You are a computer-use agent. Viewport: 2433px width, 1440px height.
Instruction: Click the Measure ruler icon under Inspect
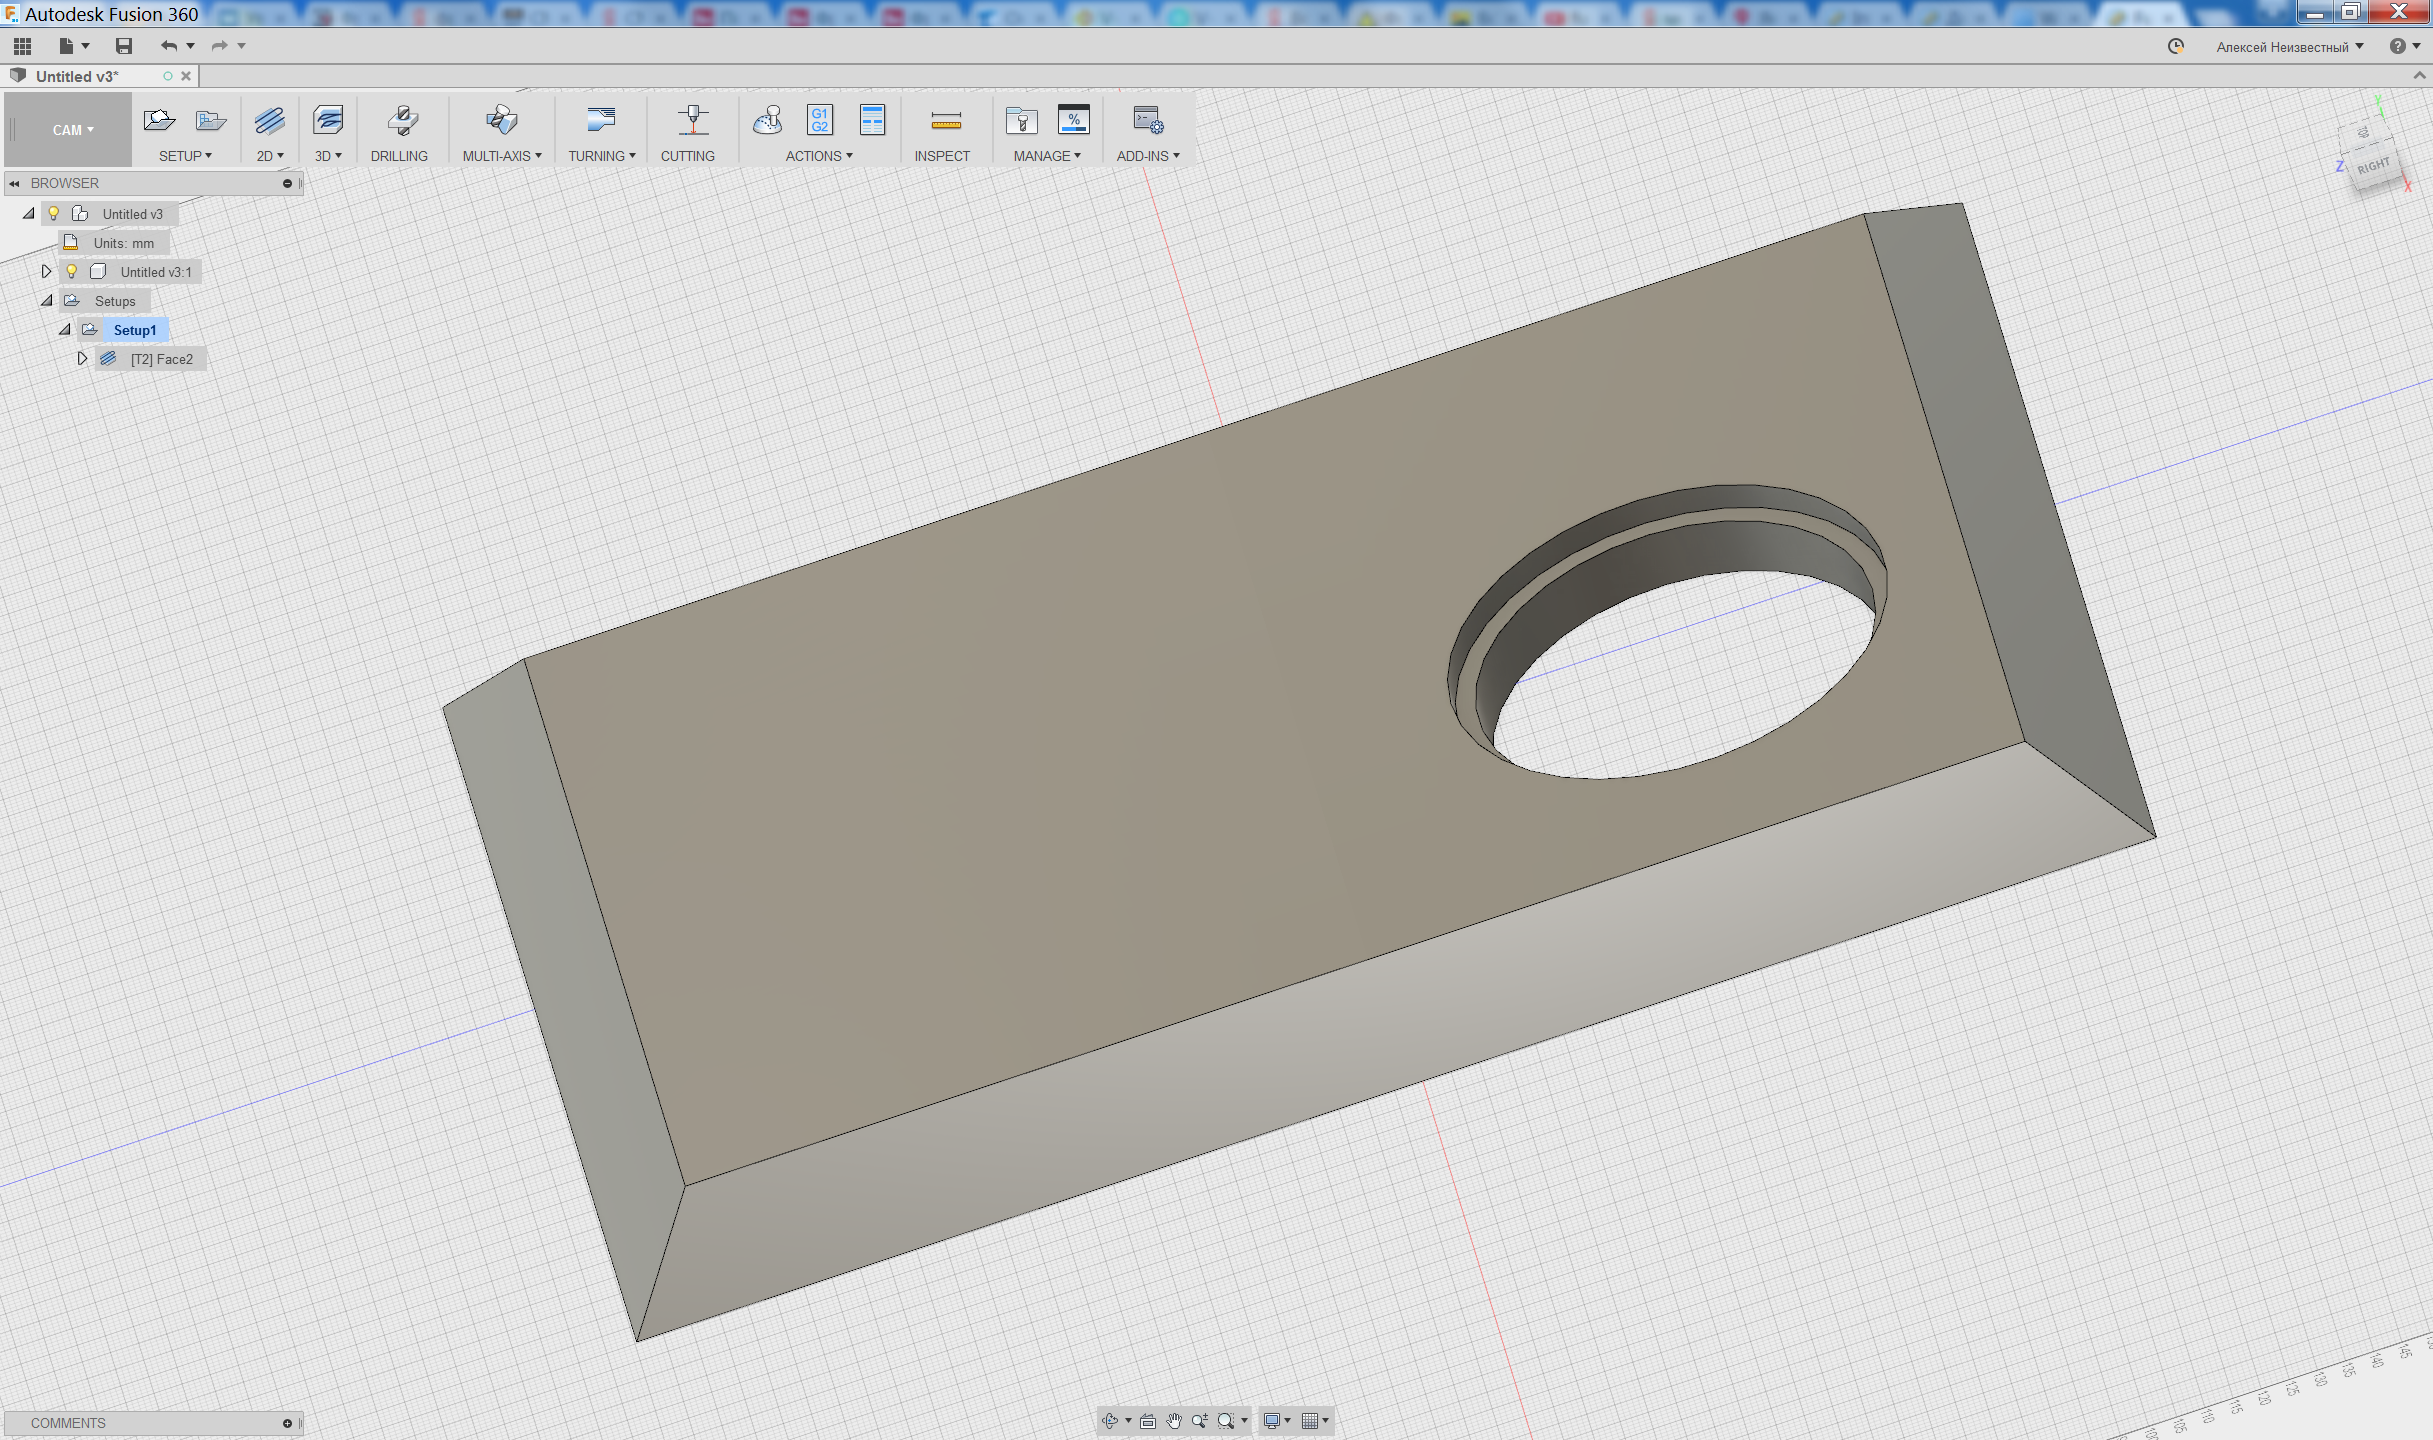point(945,121)
